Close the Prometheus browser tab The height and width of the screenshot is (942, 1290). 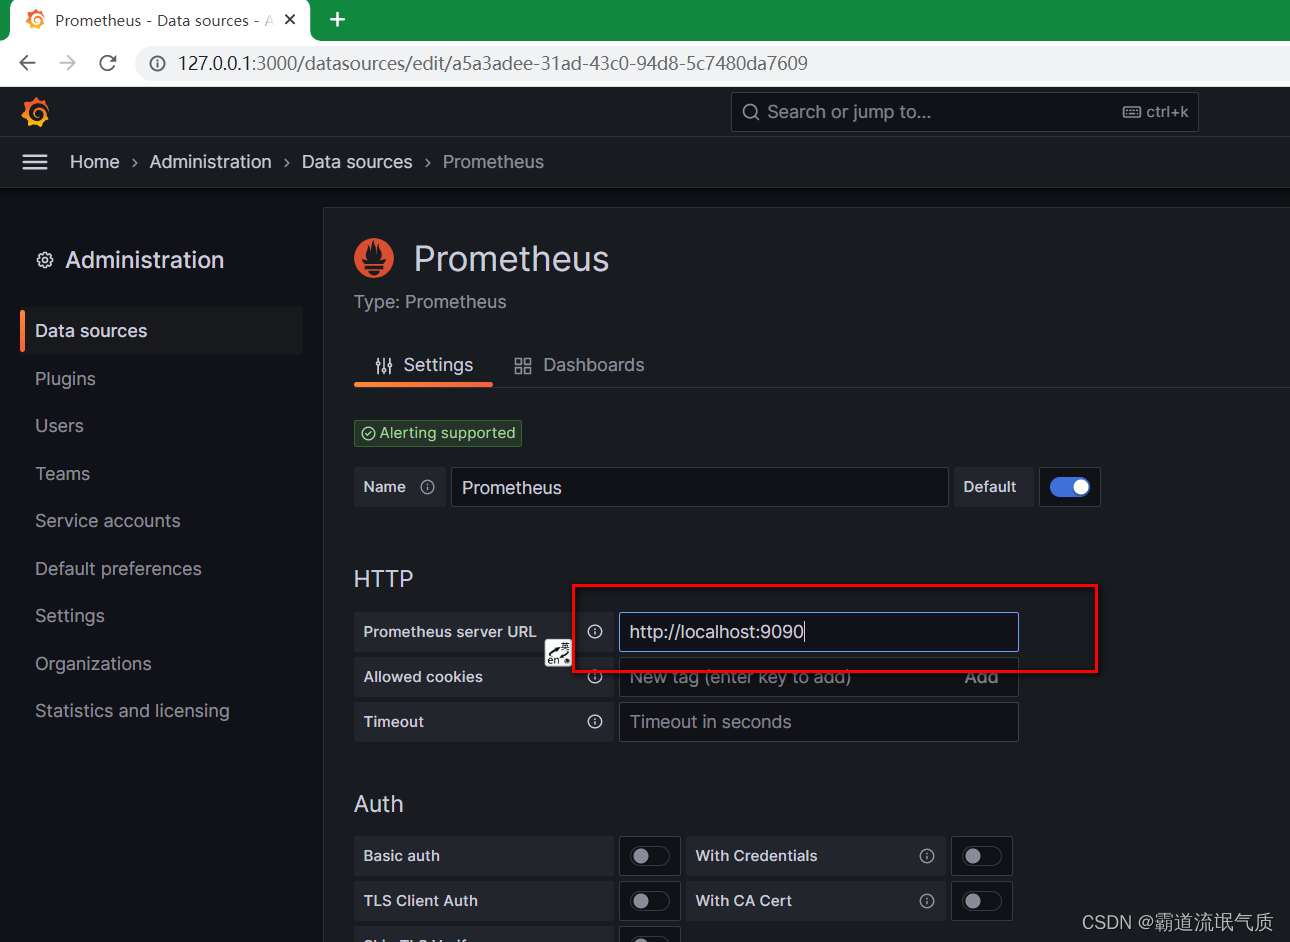coord(290,19)
